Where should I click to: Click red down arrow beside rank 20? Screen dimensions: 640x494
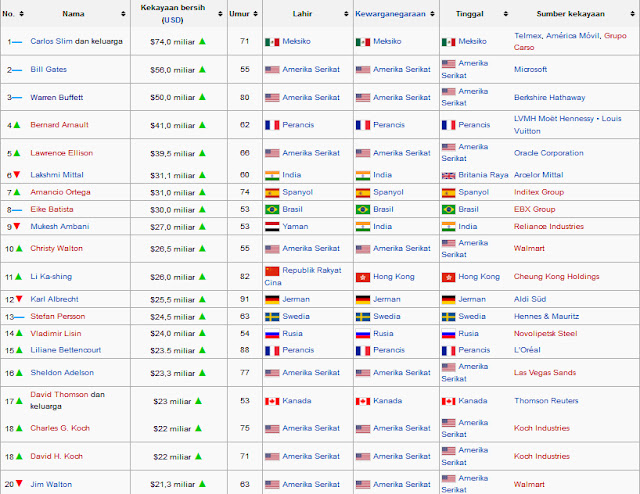coord(19,484)
